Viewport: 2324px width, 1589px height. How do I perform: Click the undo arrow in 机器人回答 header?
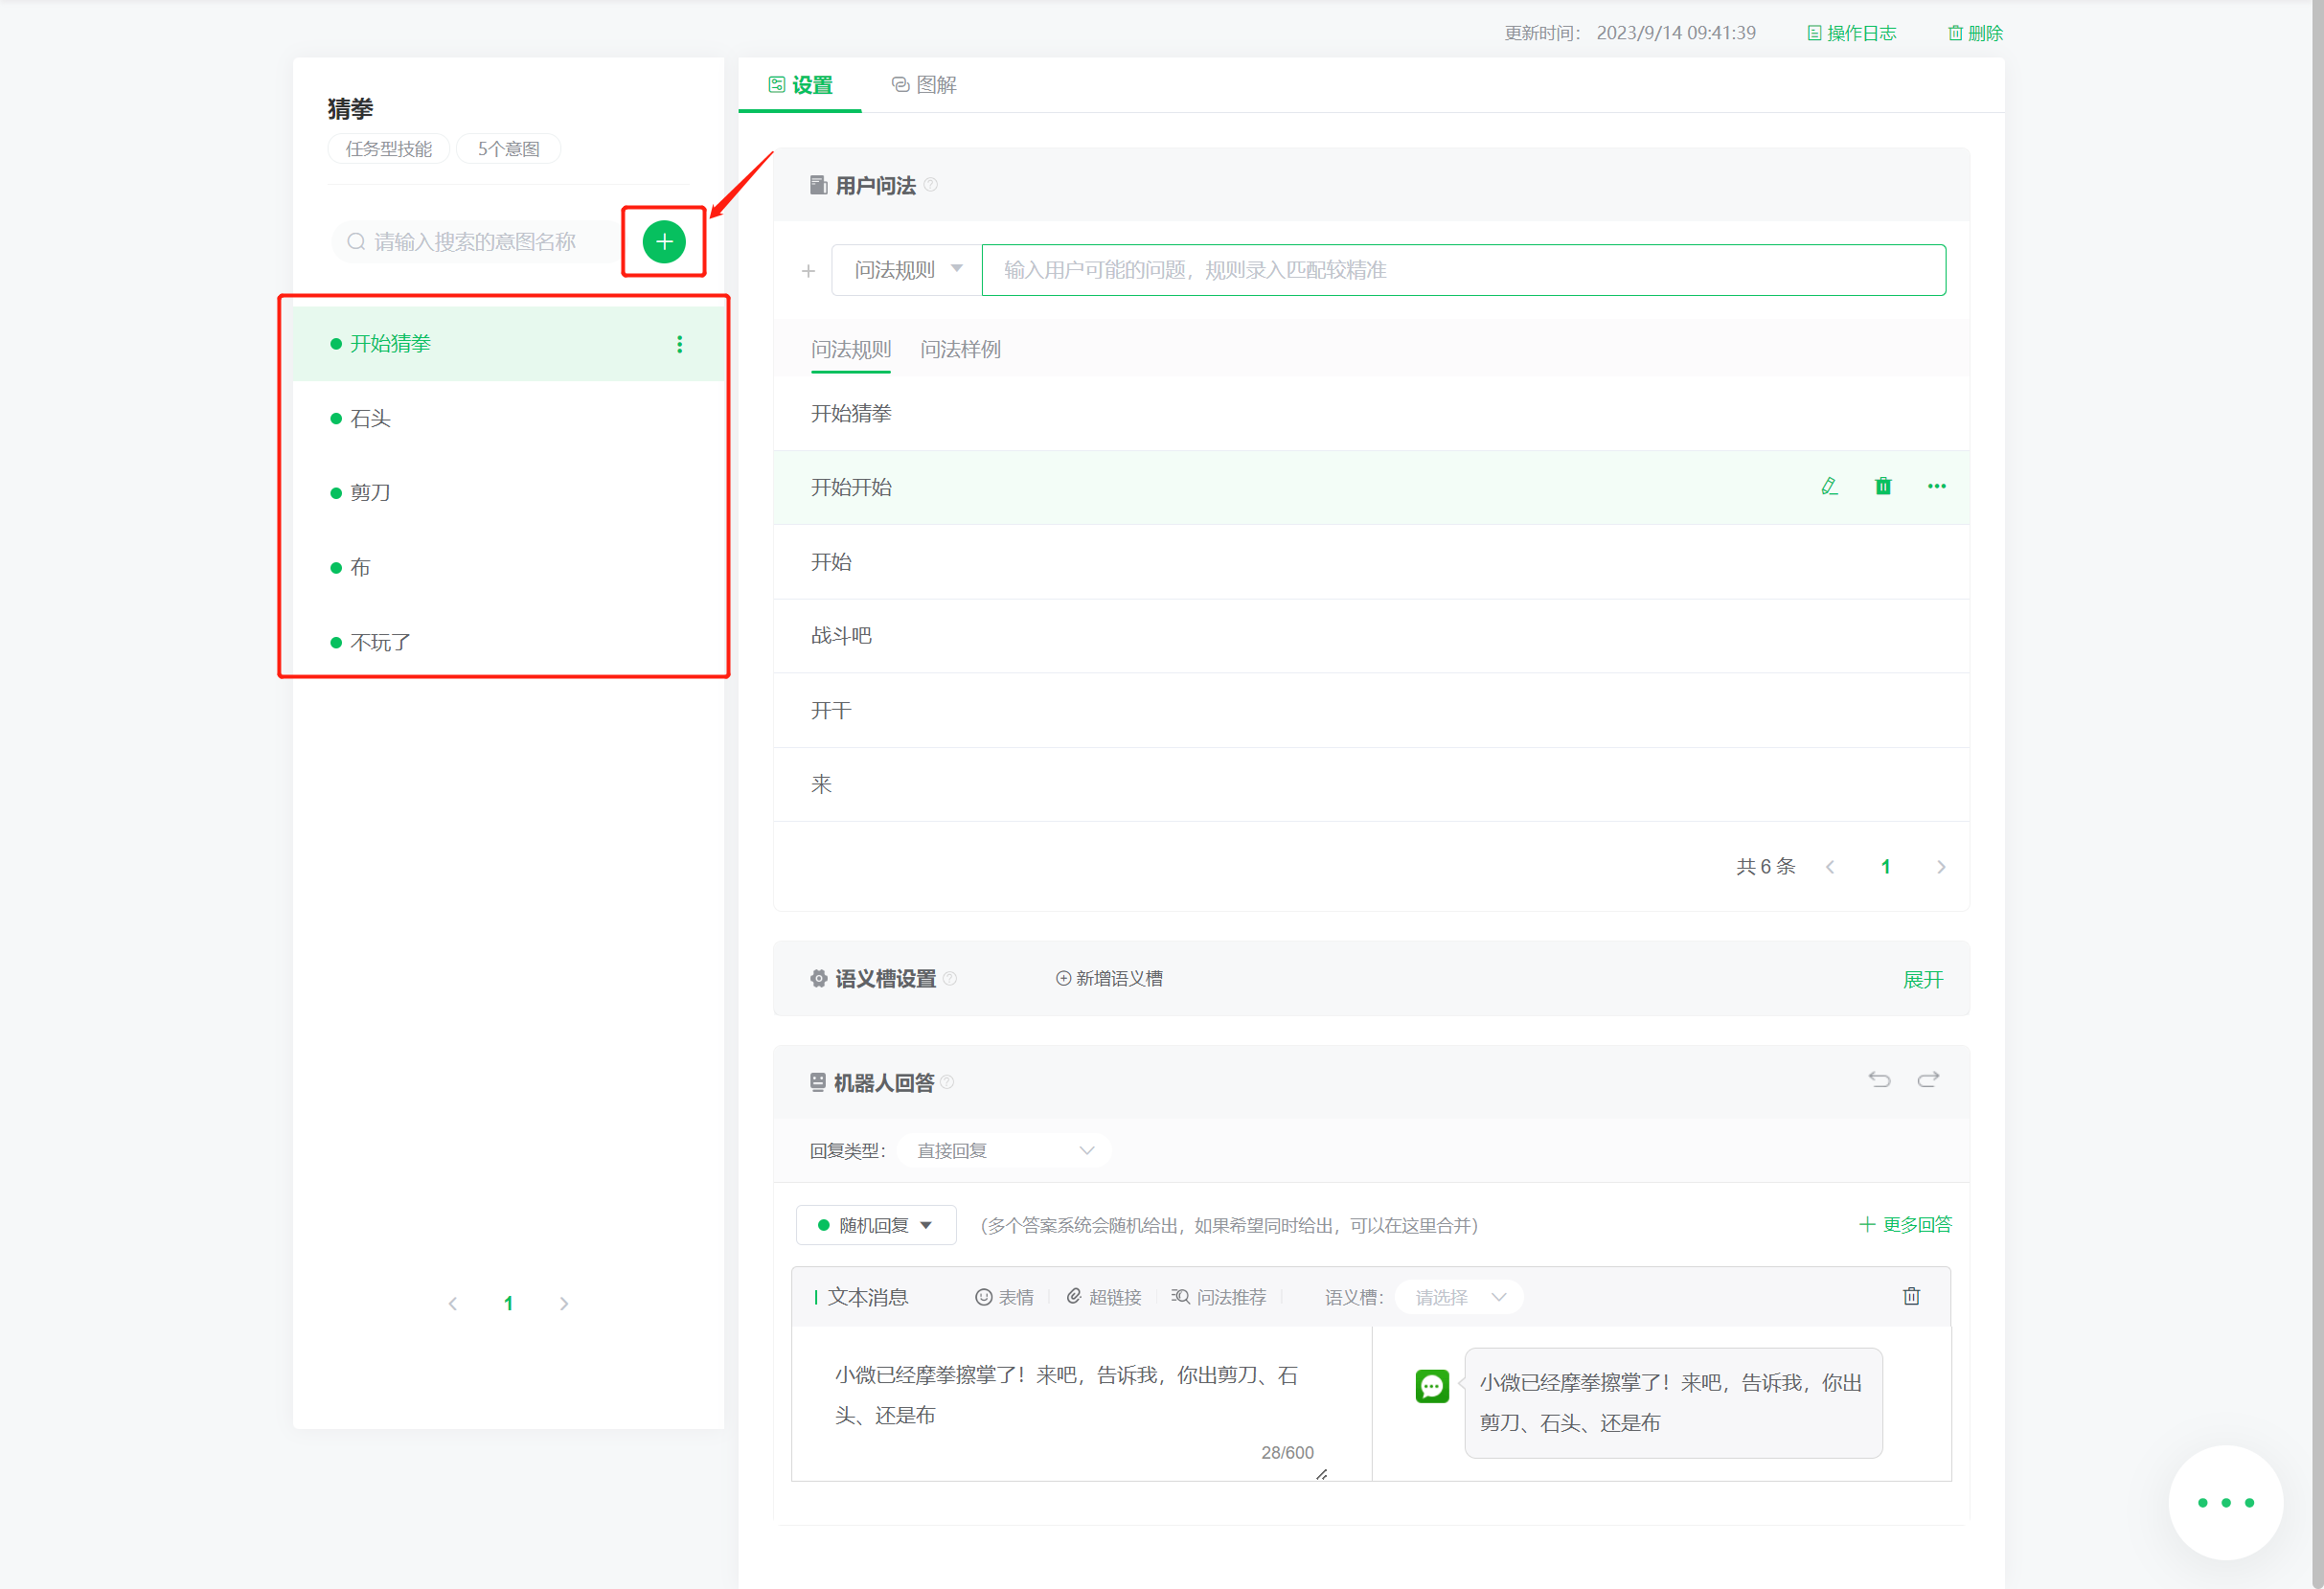1880,1080
